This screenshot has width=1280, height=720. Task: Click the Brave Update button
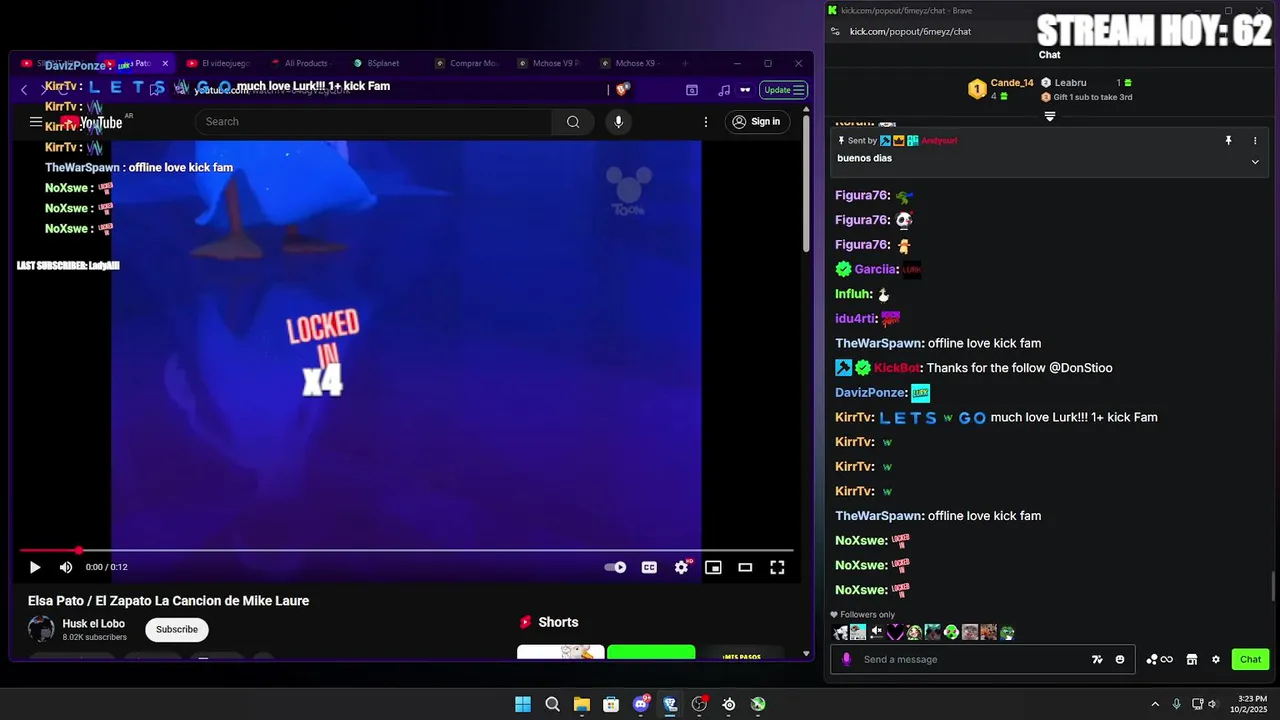click(x=784, y=90)
